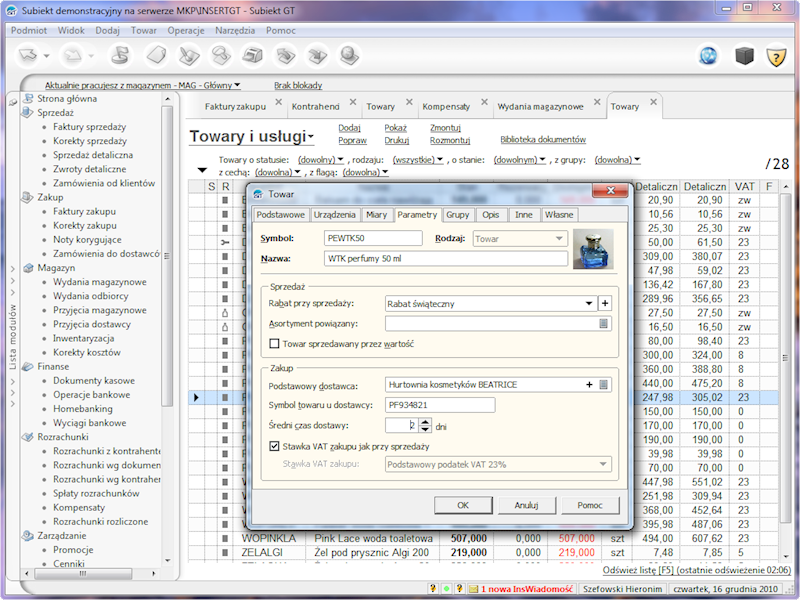Click the yellow question mark icon in status bar
Screen dimensions: 800x600
click(432, 588)
